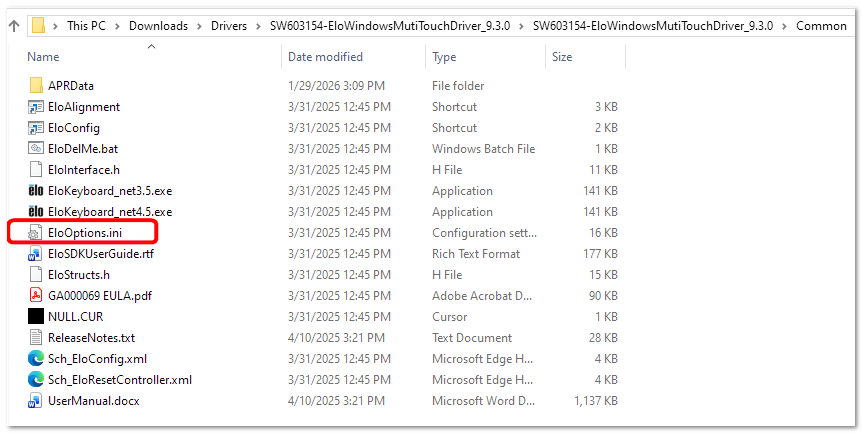The width and height of the screenshot is (862, 433).
Task: Click the Up arrow navigation button
Action: (x=15, y=26)
